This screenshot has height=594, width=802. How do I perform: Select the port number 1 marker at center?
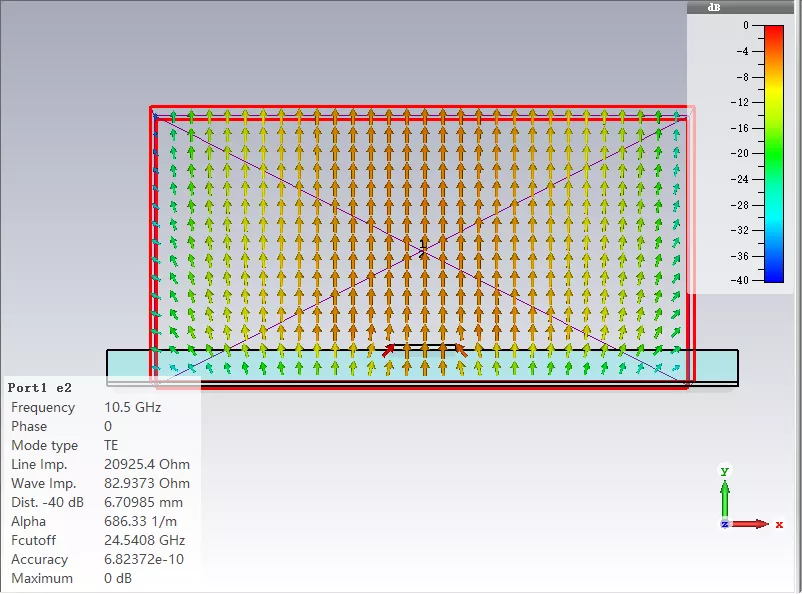pyautogui.click(x=422, y=244)
